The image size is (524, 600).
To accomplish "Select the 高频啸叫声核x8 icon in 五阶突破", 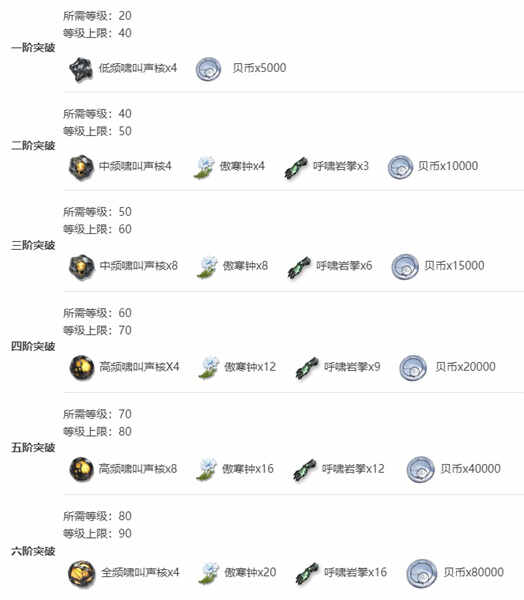I will point(82,469).
